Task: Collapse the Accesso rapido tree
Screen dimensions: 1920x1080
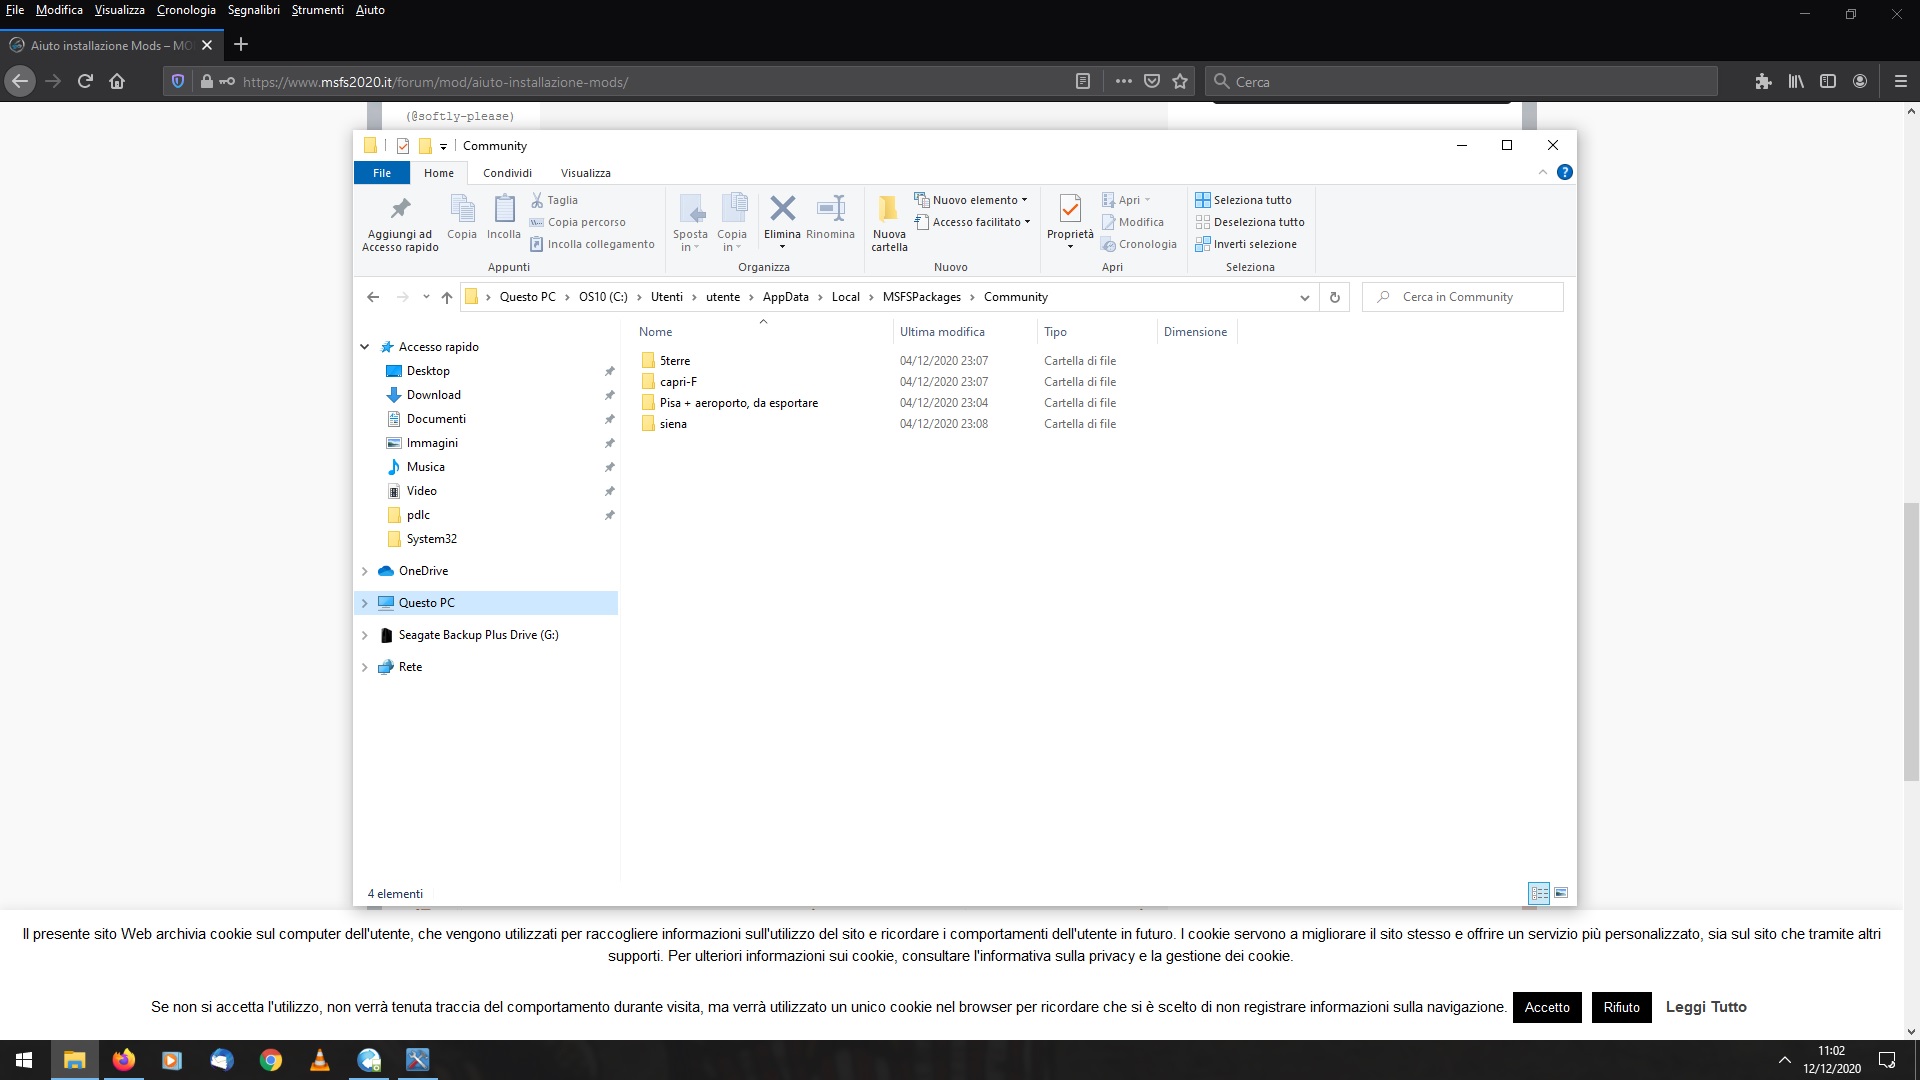Action: (x=365, y=347)
